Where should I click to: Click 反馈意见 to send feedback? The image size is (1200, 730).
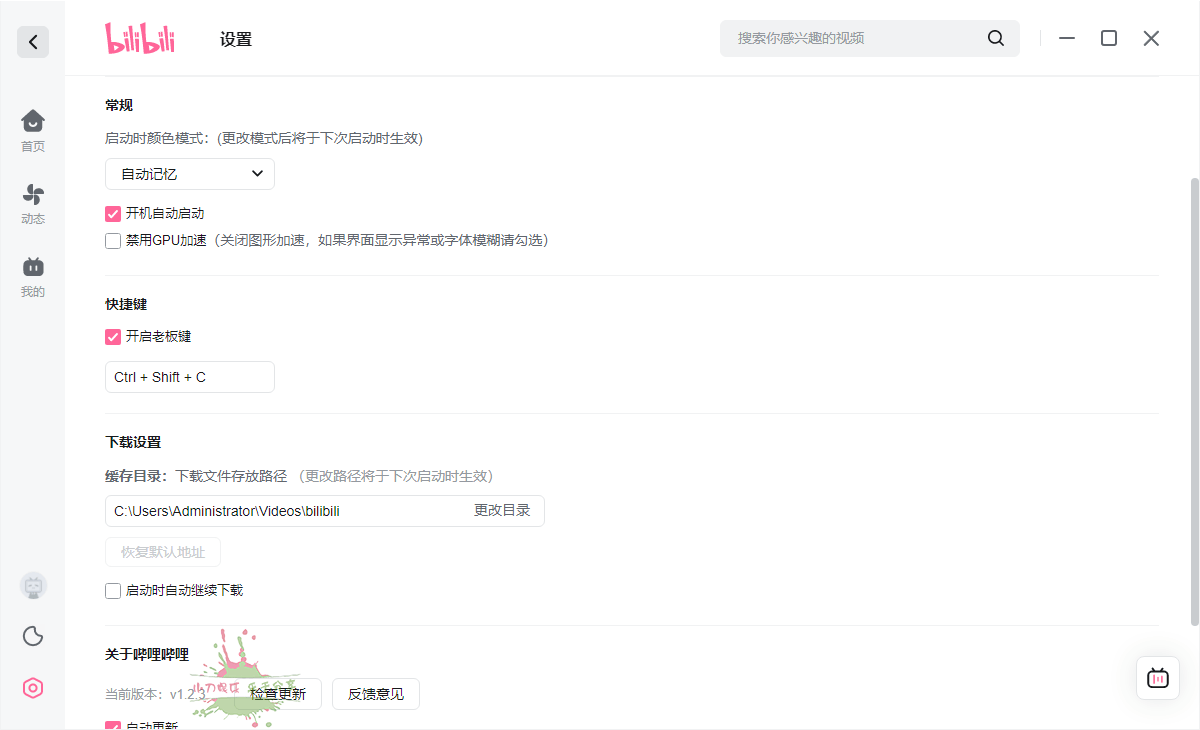click(x=375, y=693)
